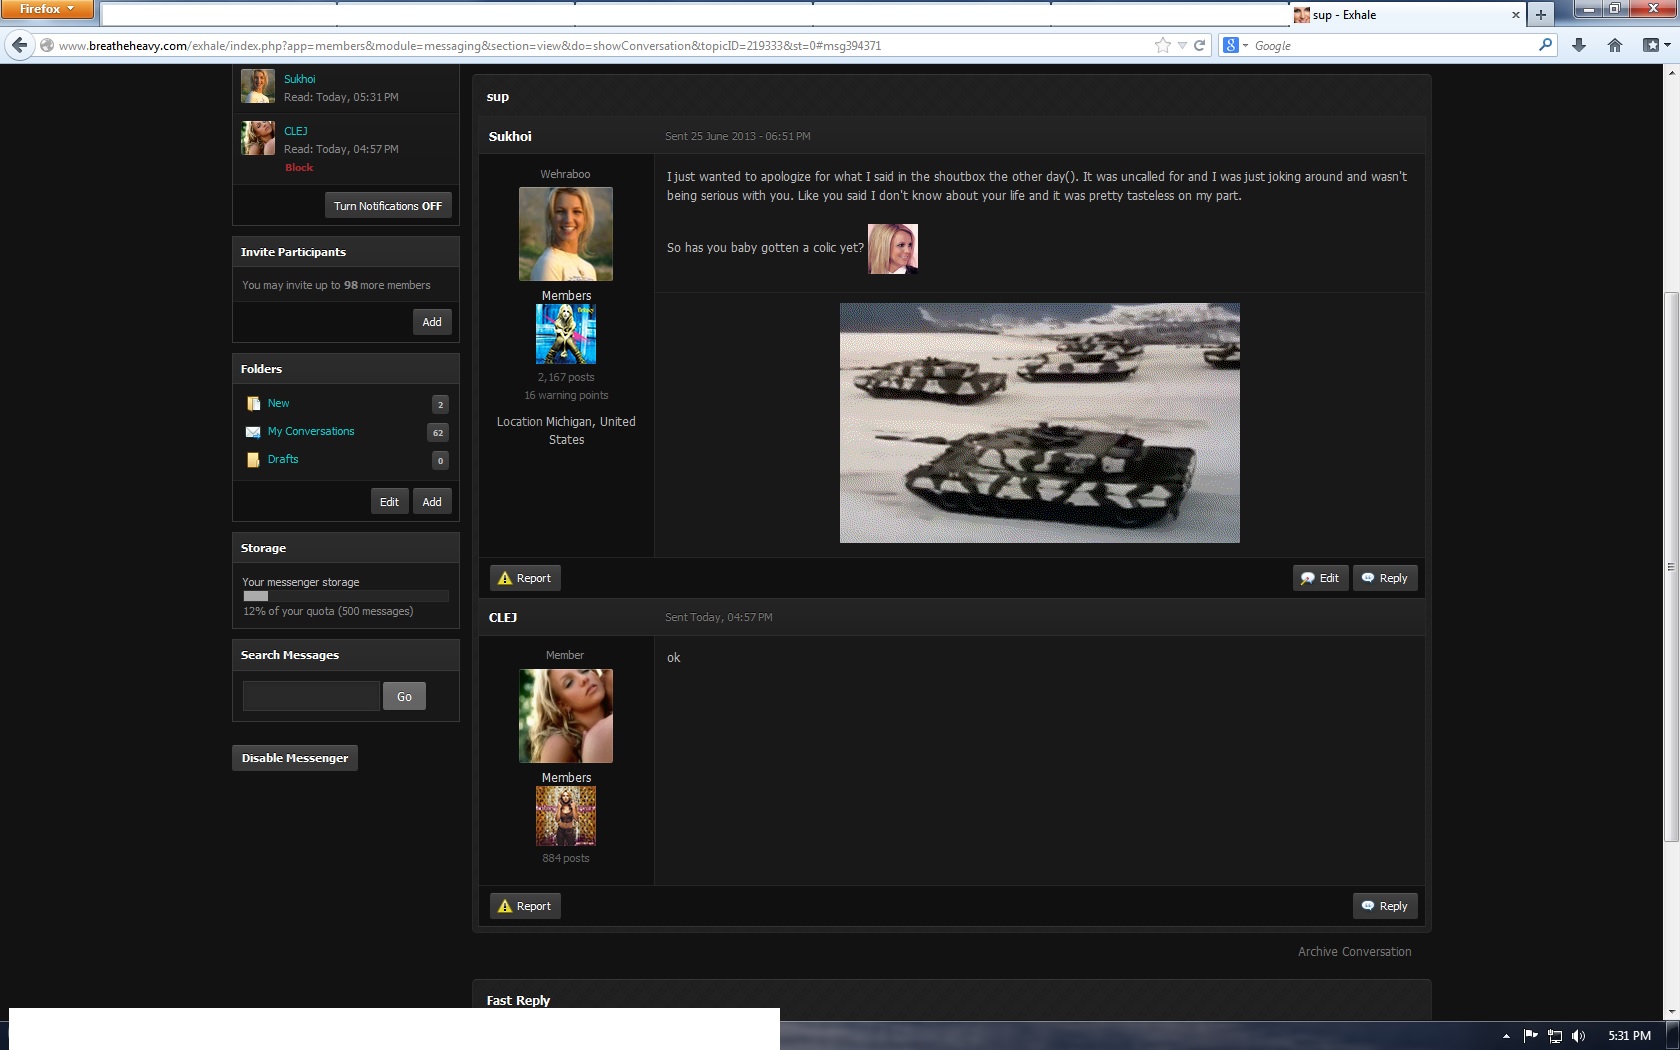This screenshot has height=1050, width=1680.
Task: Open CLEJ's large profile photo in post
Action: pyautogui.click(x=566, y=716)
